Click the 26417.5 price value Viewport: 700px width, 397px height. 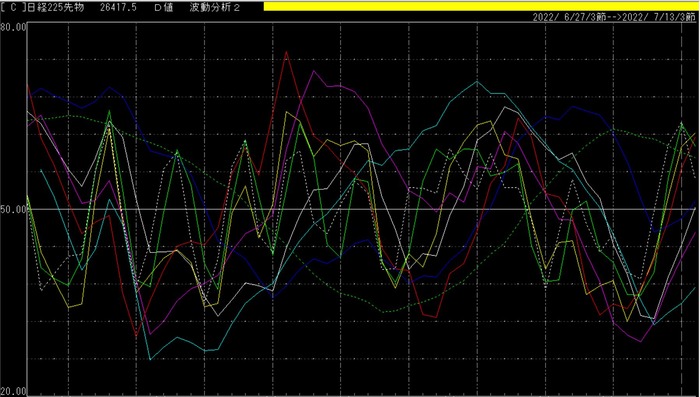(x=118, y=8)
